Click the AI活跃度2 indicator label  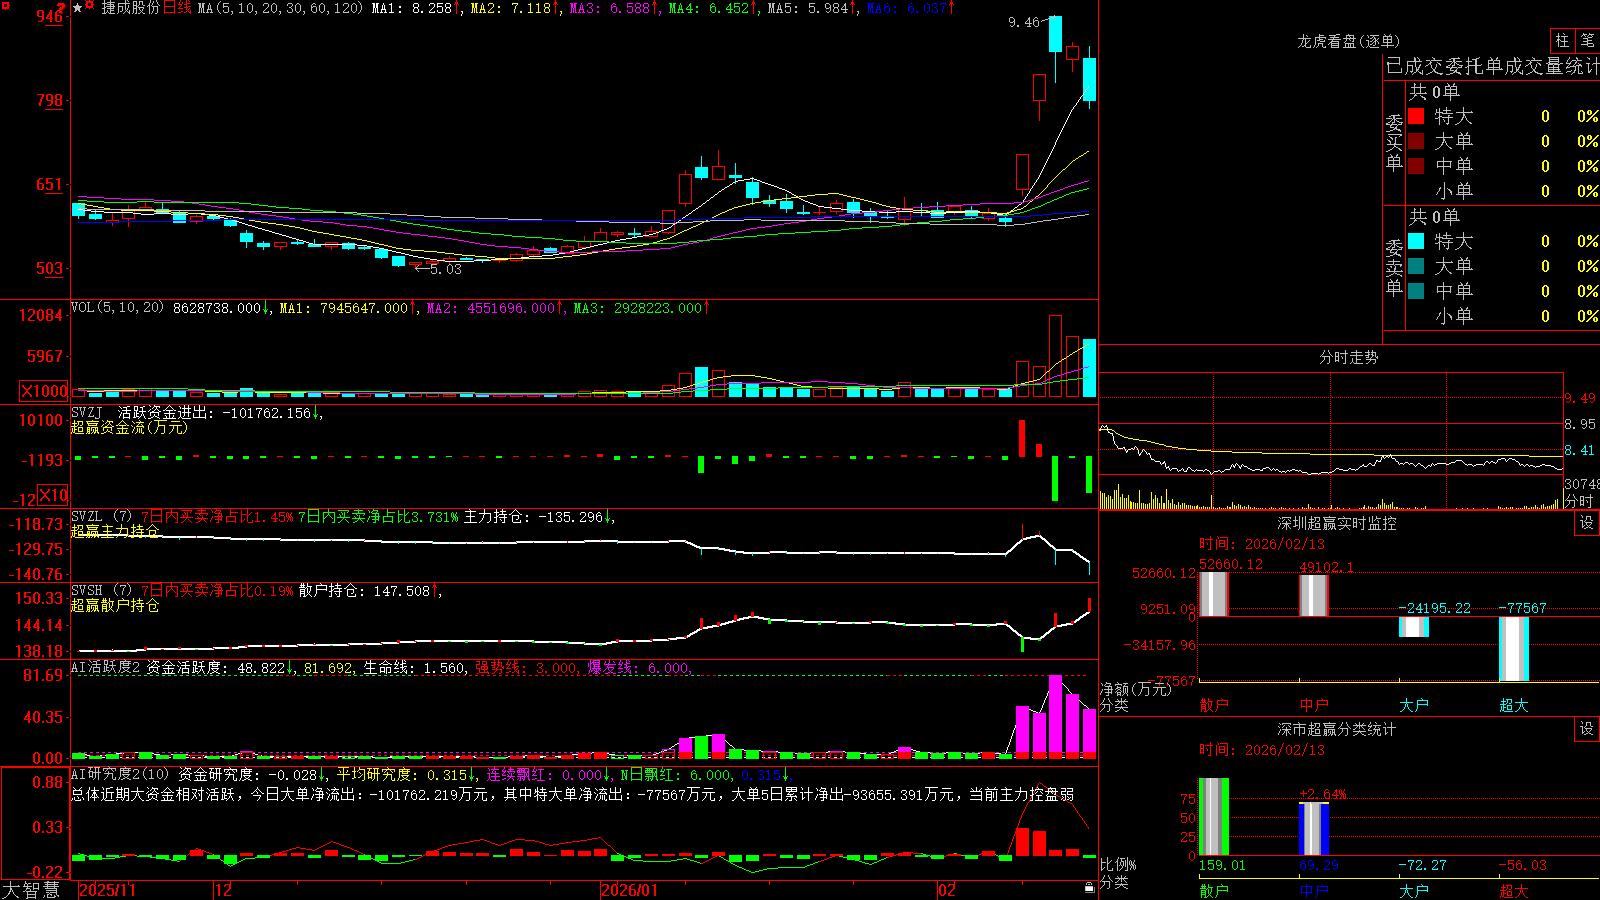tap(106, 667)
